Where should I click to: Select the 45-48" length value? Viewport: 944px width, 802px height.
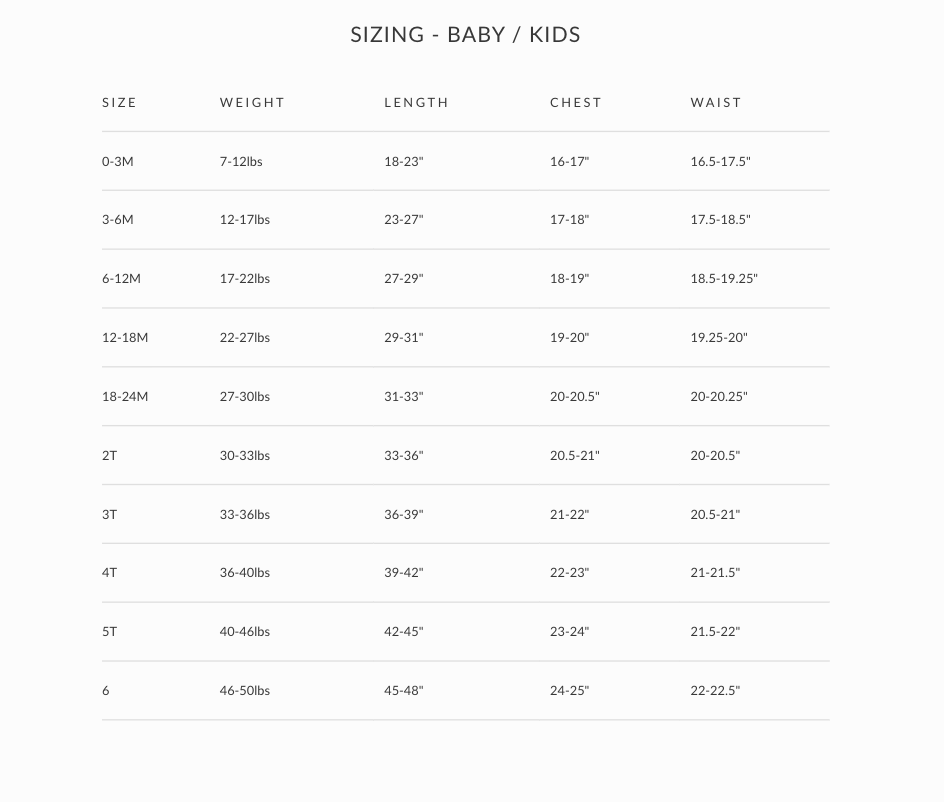click(404, 691)
